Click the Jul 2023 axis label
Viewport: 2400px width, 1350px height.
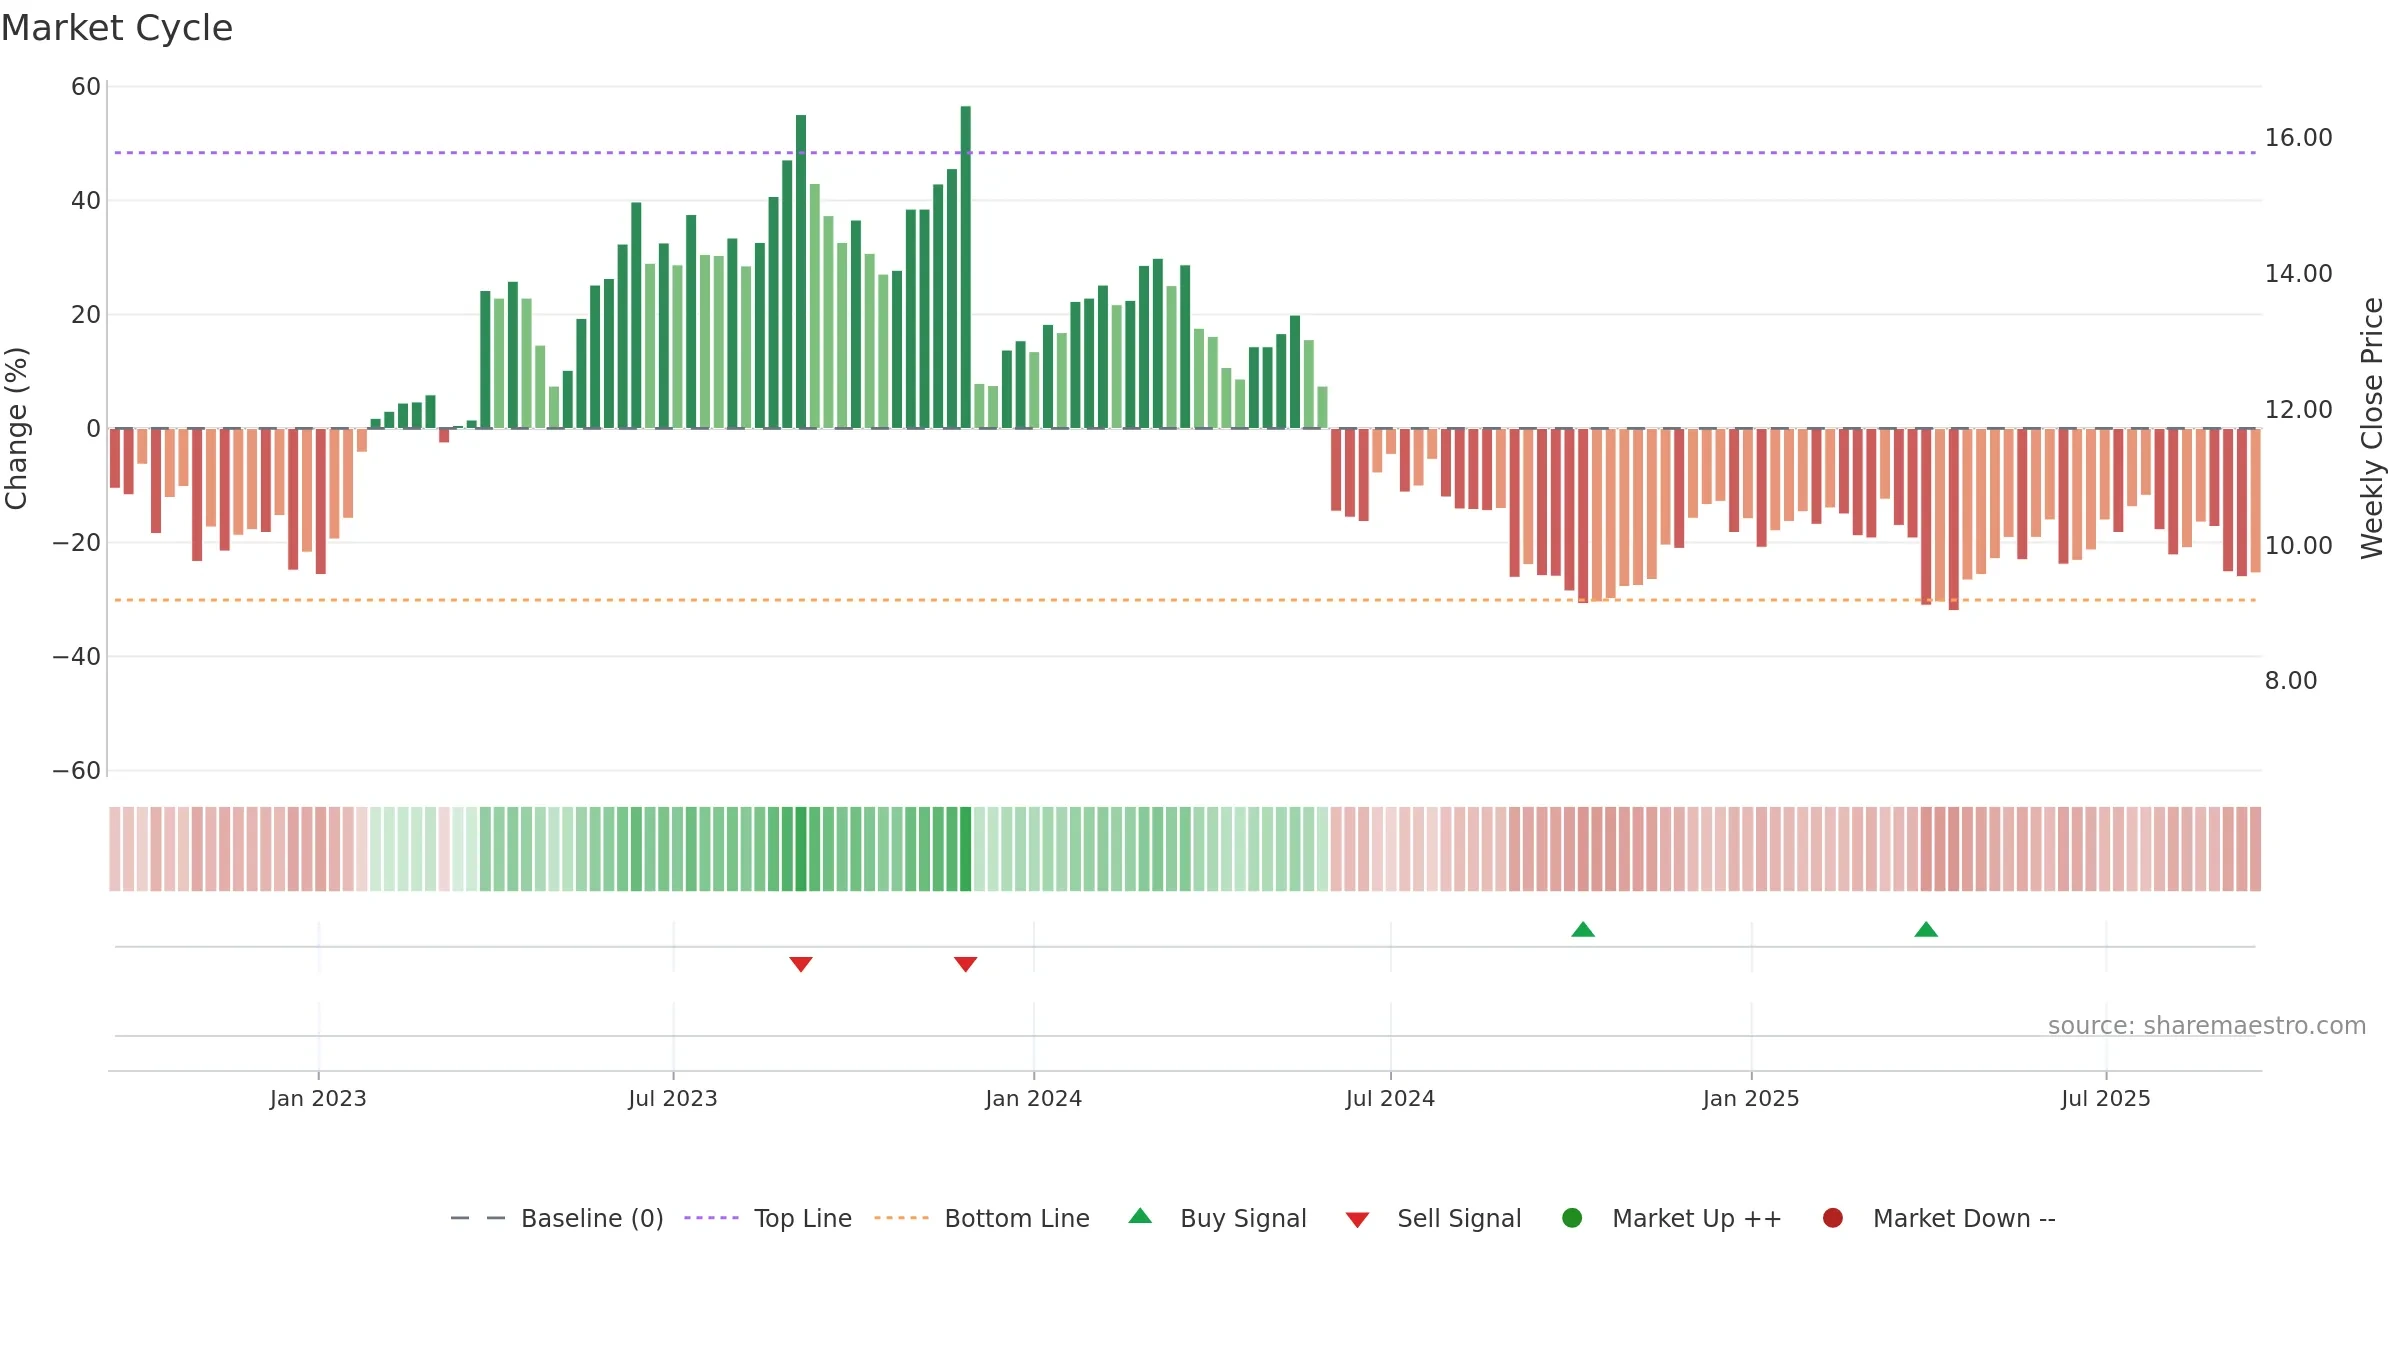[673, 1098]
